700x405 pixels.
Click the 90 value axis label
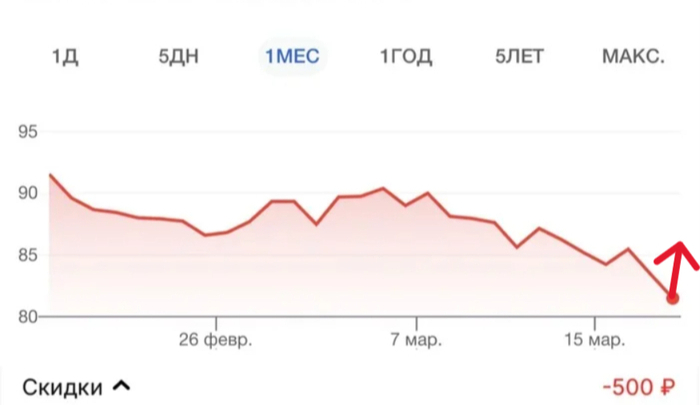point(28,193)
